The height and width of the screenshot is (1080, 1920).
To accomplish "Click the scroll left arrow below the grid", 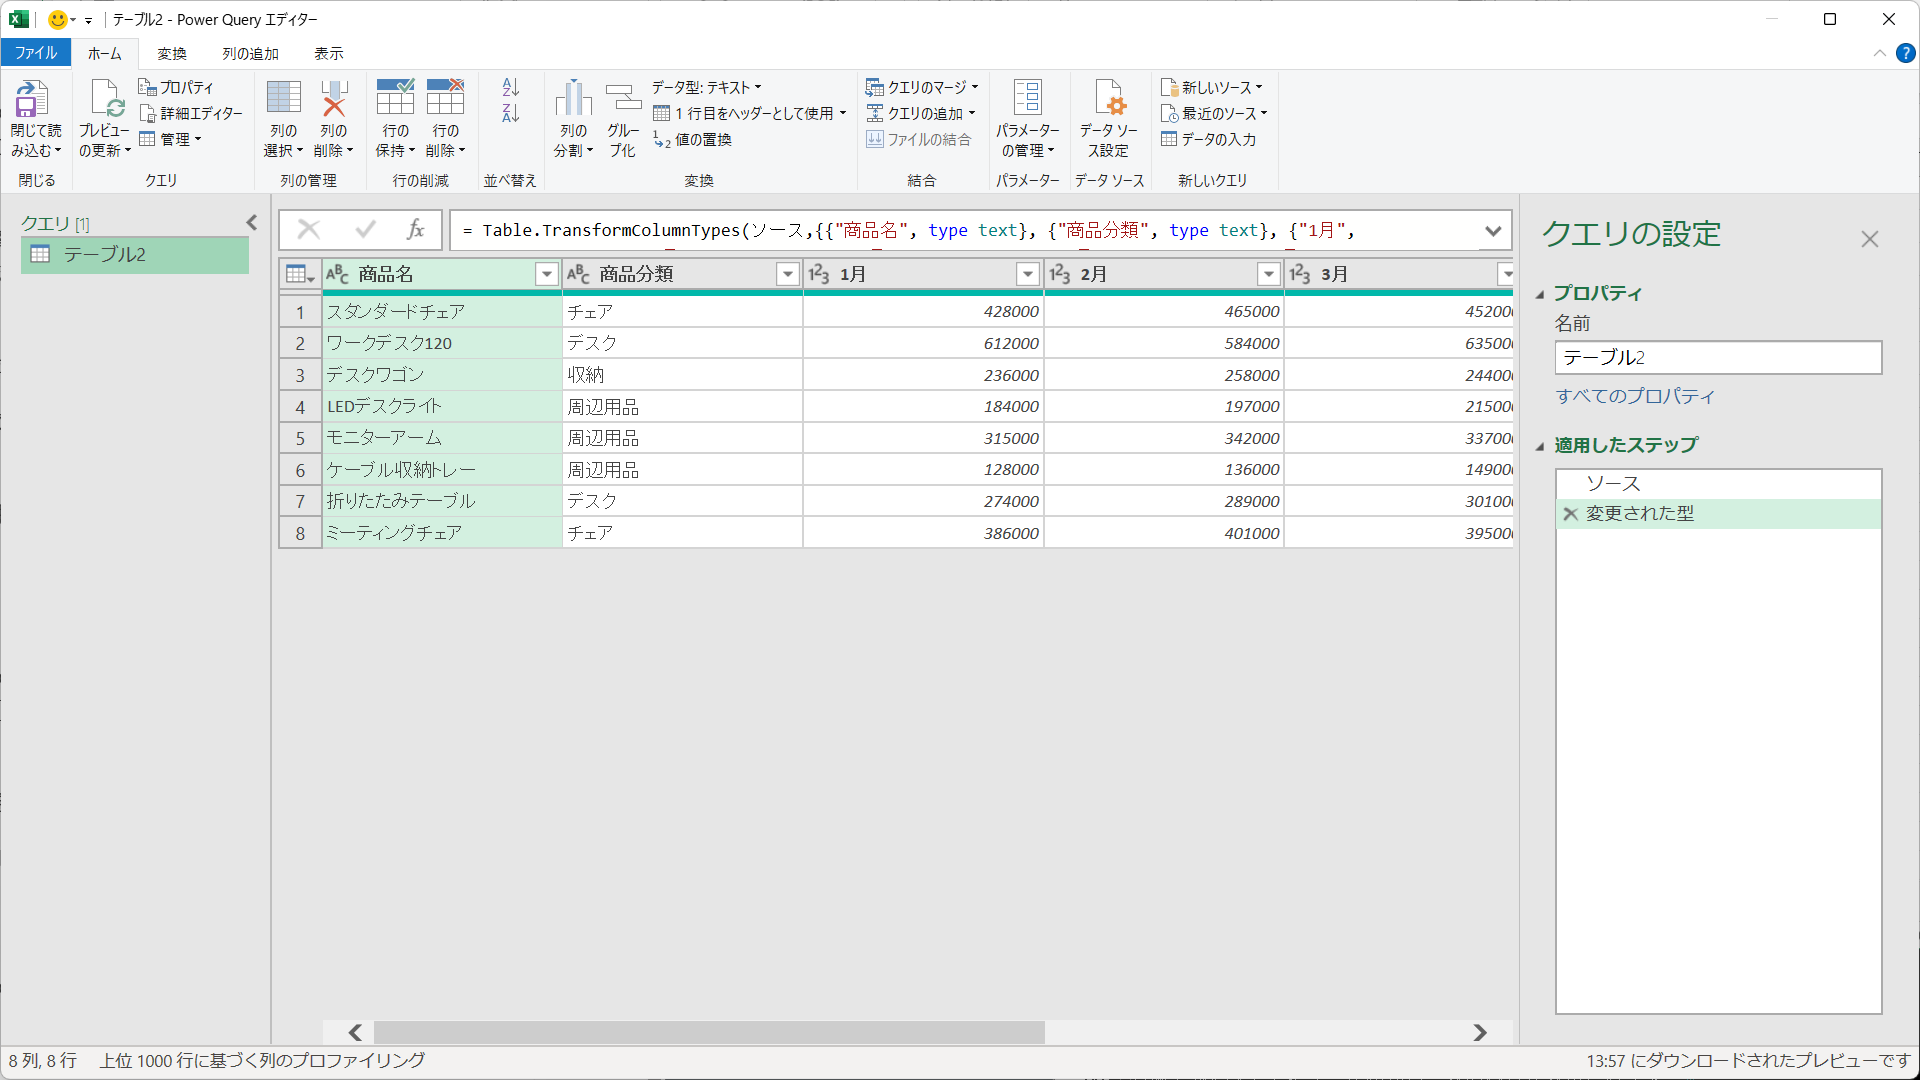I will pyautogui.click(x=355, y=1032).
